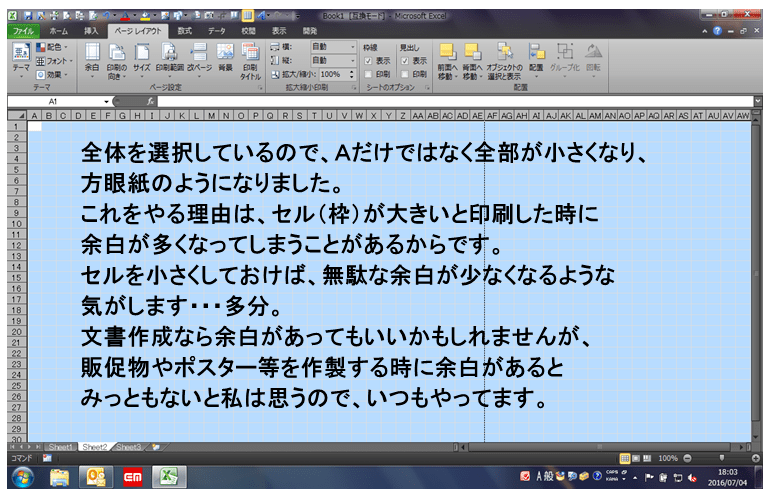Open the サイズ (Paper Size) menu
772x496 pixels.
(142, 59)
